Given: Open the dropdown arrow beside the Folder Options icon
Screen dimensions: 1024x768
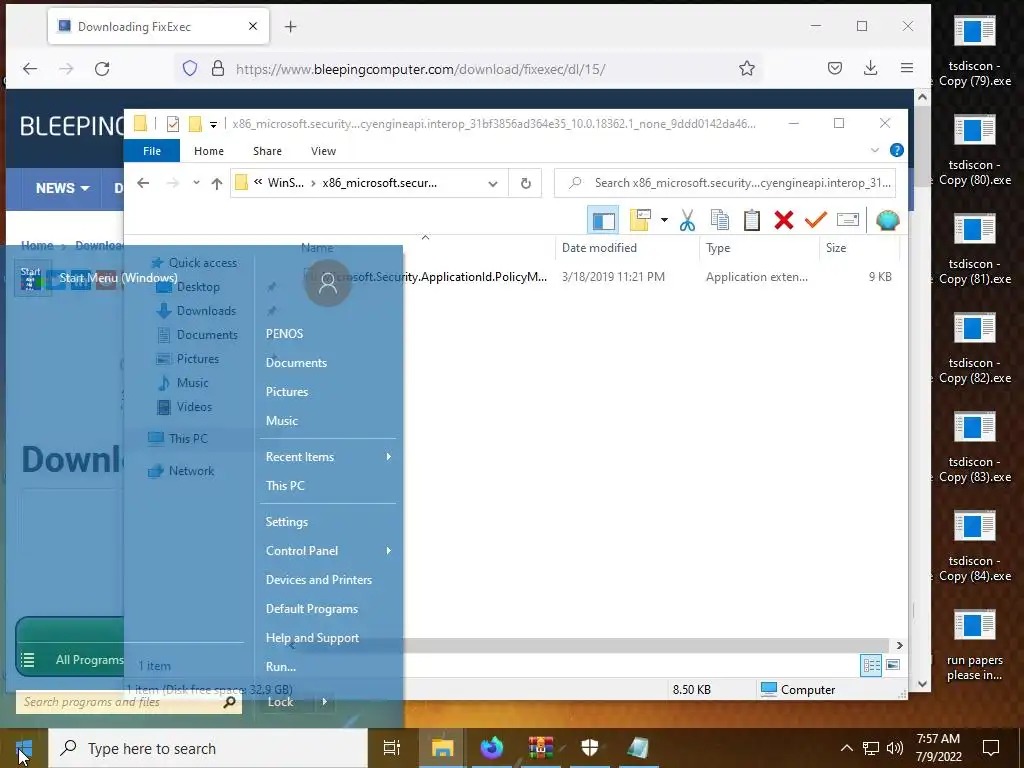Looking at the screenshot, I should (664, 220).
